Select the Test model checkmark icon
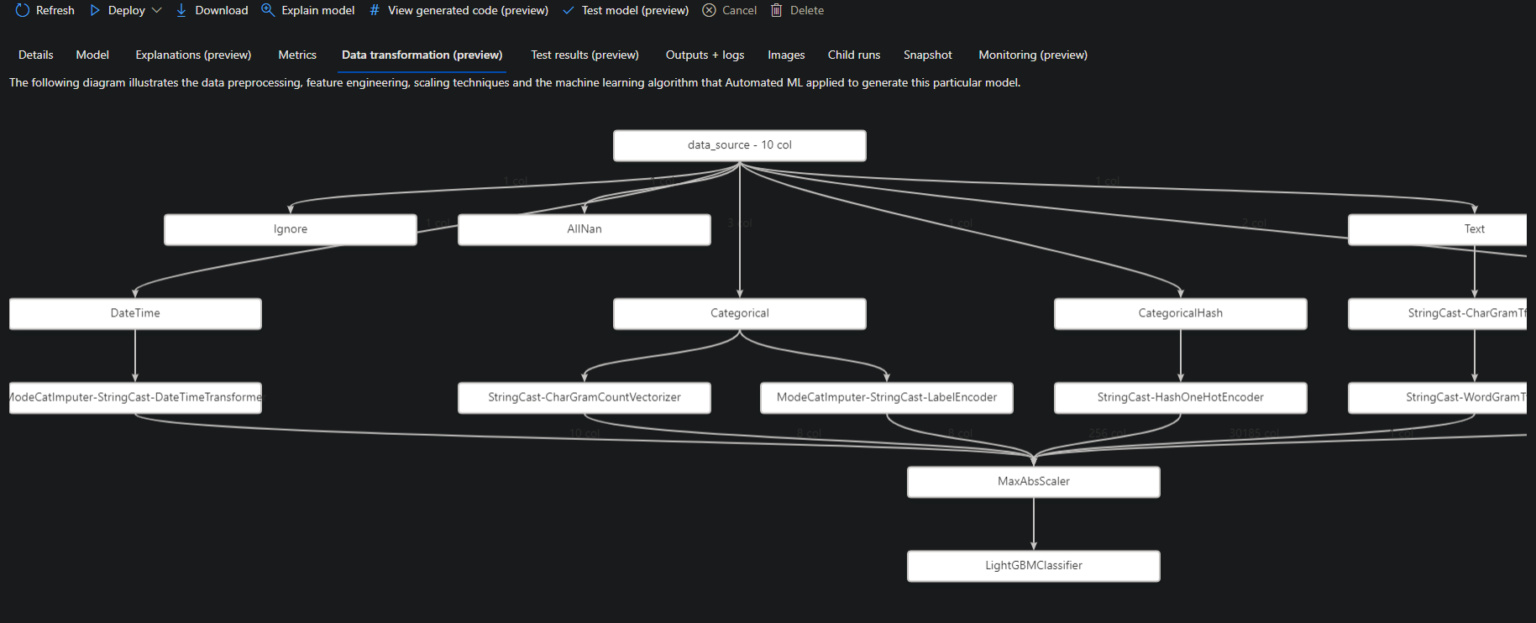Viewport: 1536px width, 623px height. tap(570, 10)
